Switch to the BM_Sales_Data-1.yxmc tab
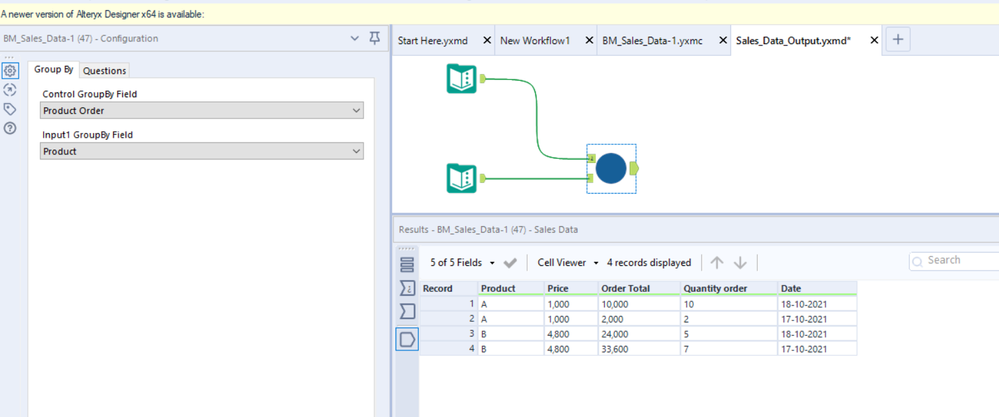The height and width of the screenshot is (417, 999). (652, 41)
